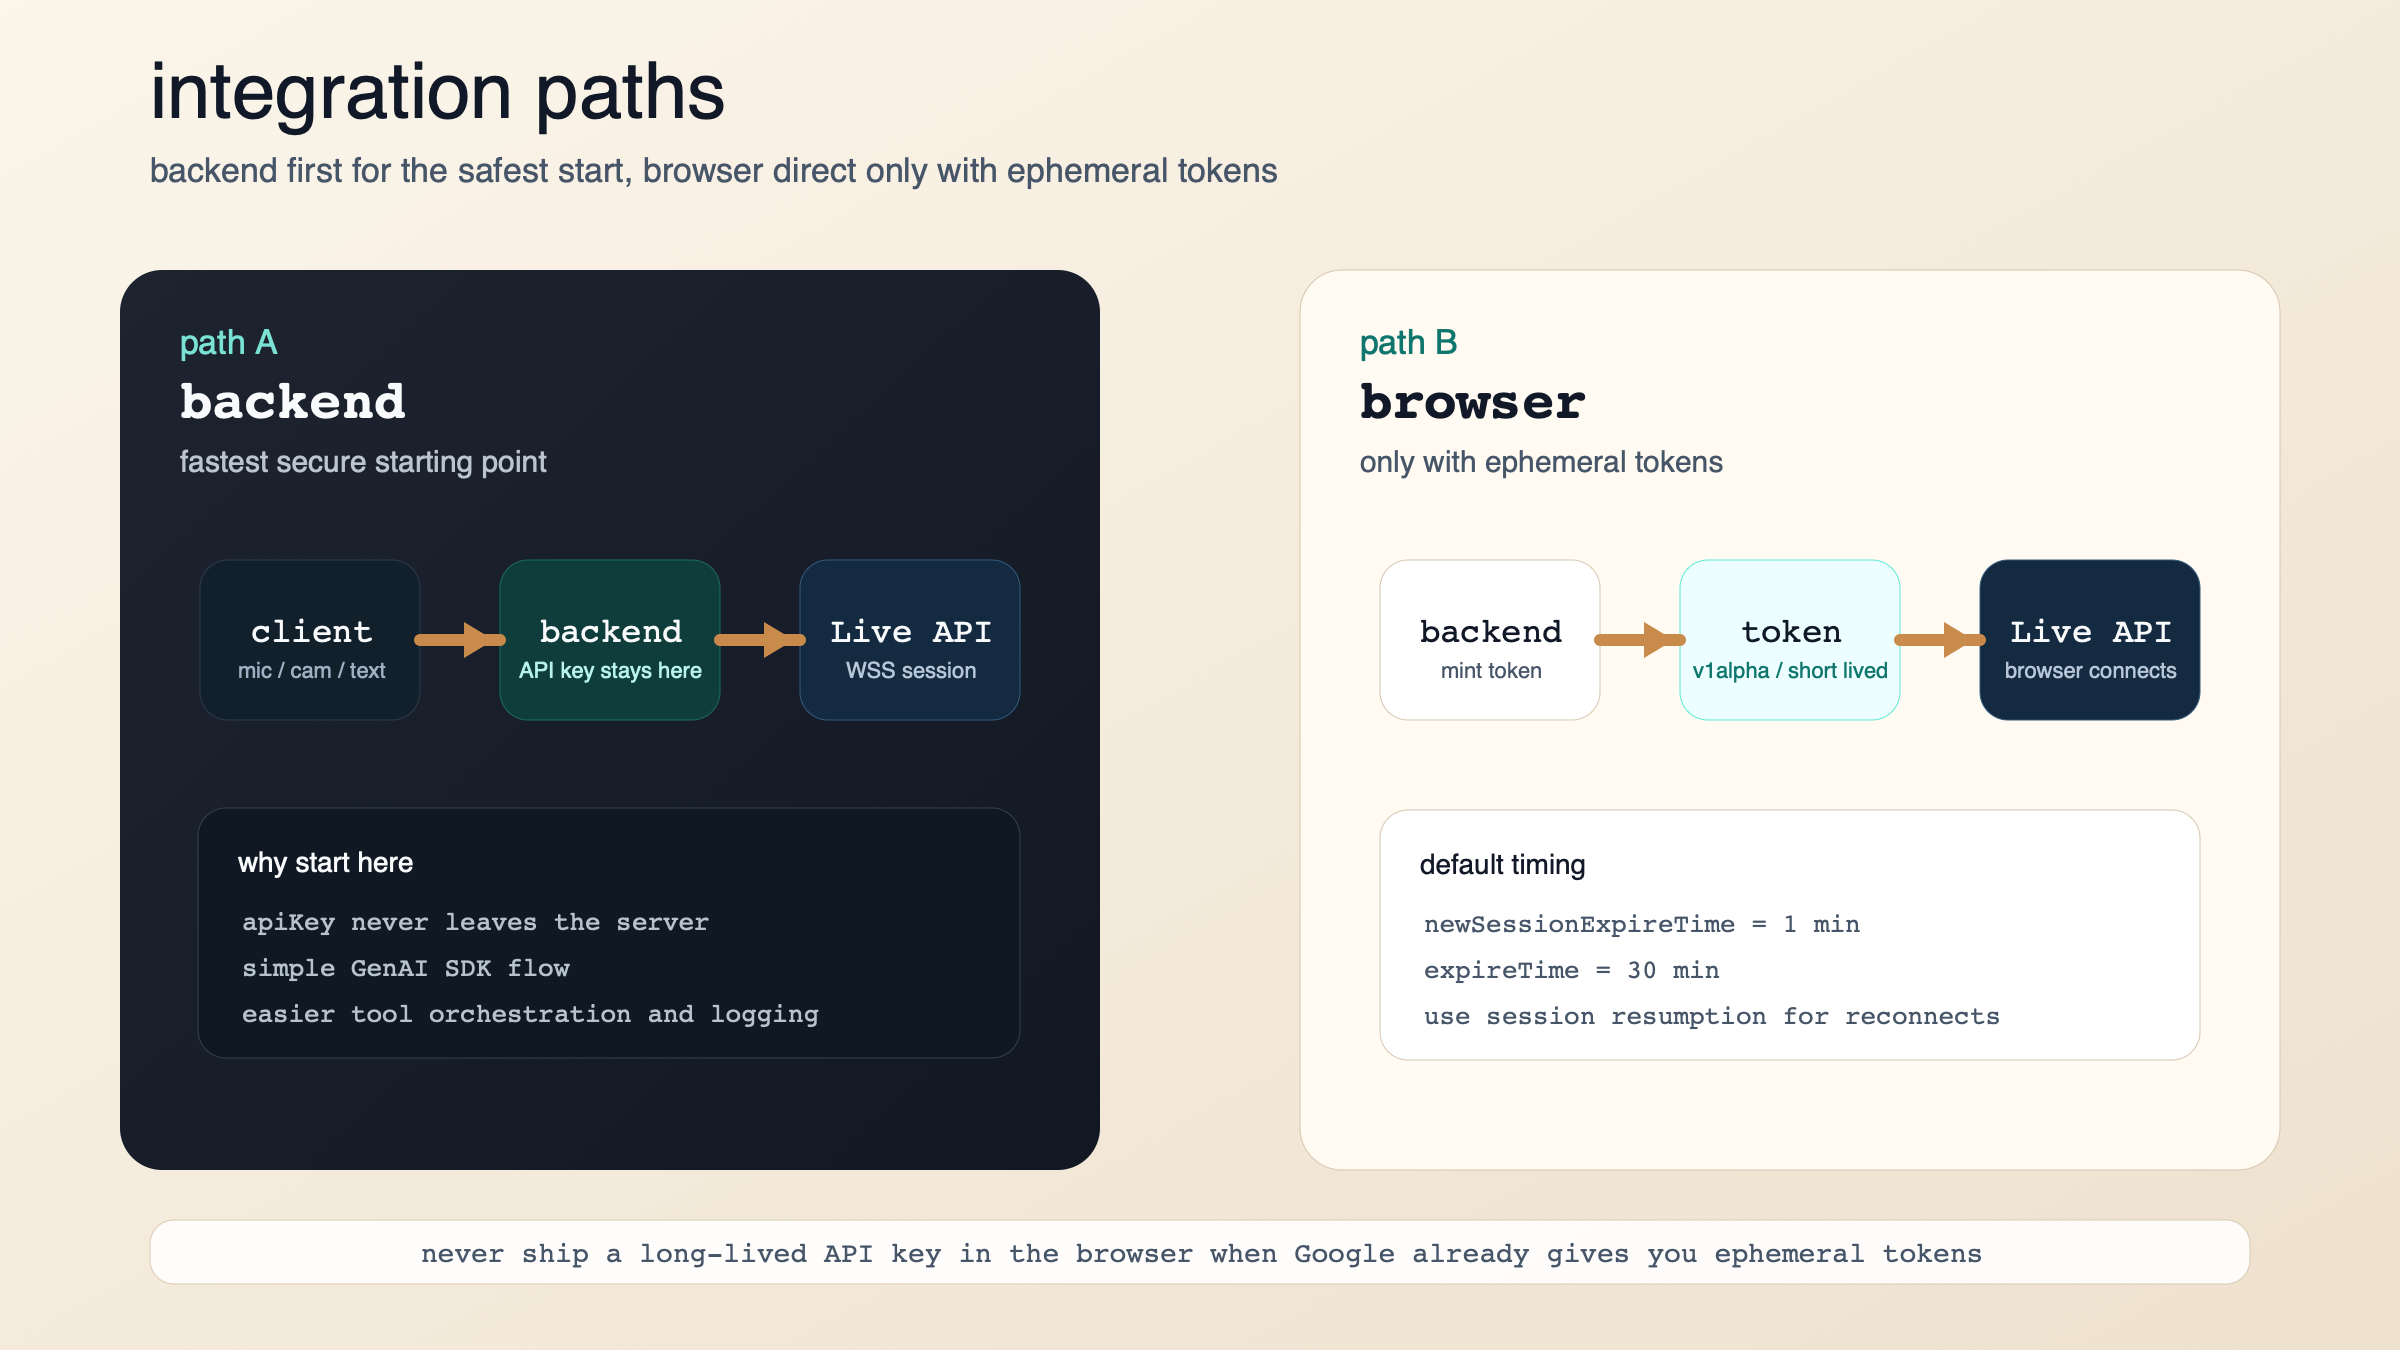Click the bottom banner about long-lived API keys

tap(1200, 1252)
